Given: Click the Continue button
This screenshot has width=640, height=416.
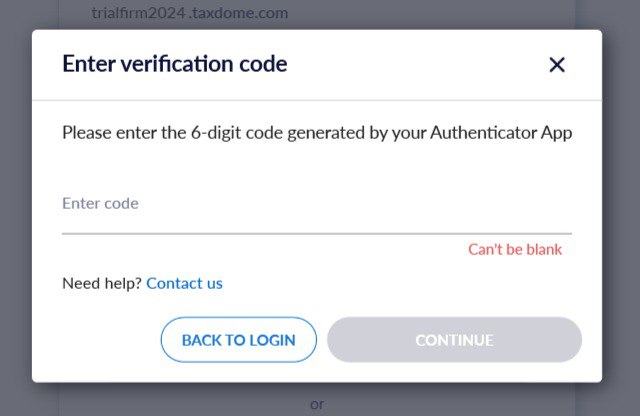Looking at the screenshot, I should point(454,340).
